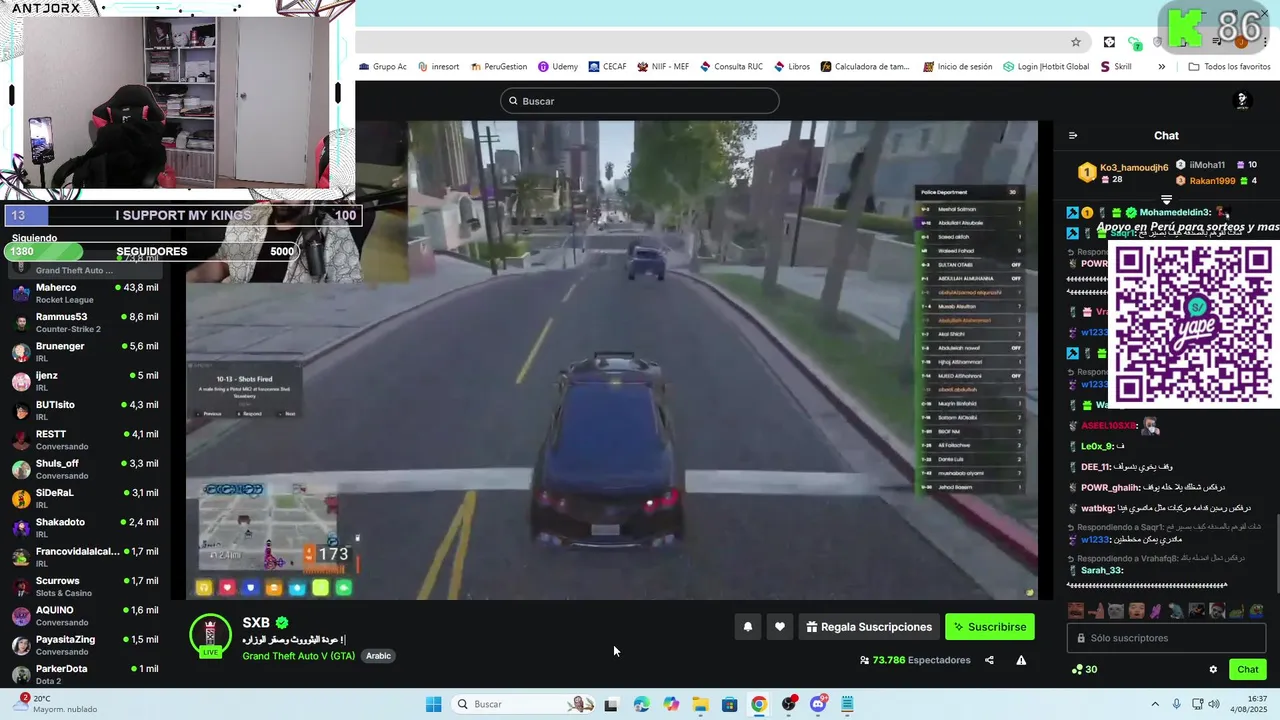Viewport: 1280px width, 720px height.
Task: Click the heart follow icon
Action: pyautogui.click(x=780, y=627)
